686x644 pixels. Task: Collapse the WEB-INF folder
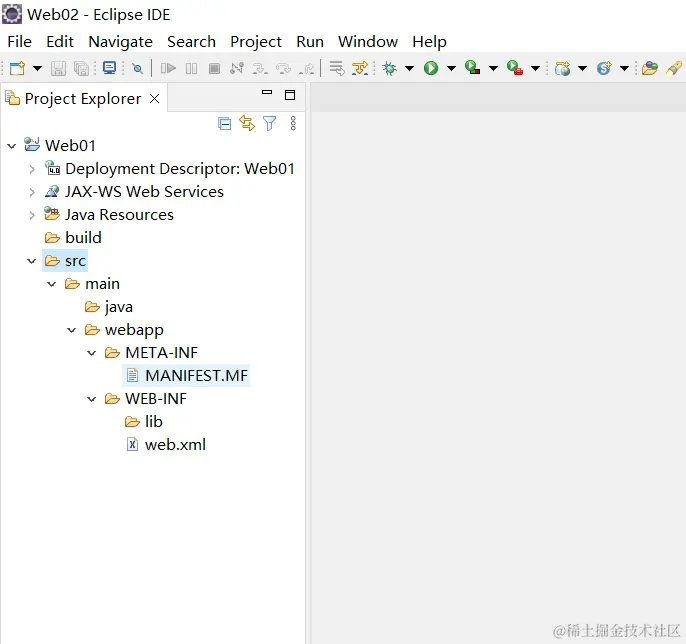[x=91, y=399]
